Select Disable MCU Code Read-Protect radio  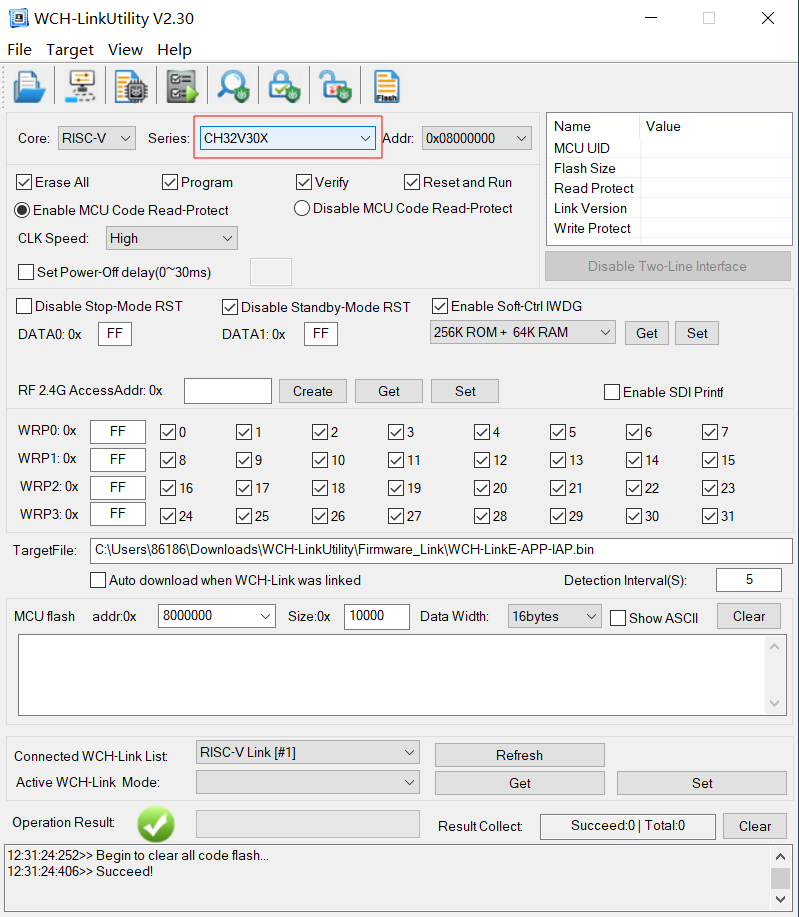pos(302,208)
